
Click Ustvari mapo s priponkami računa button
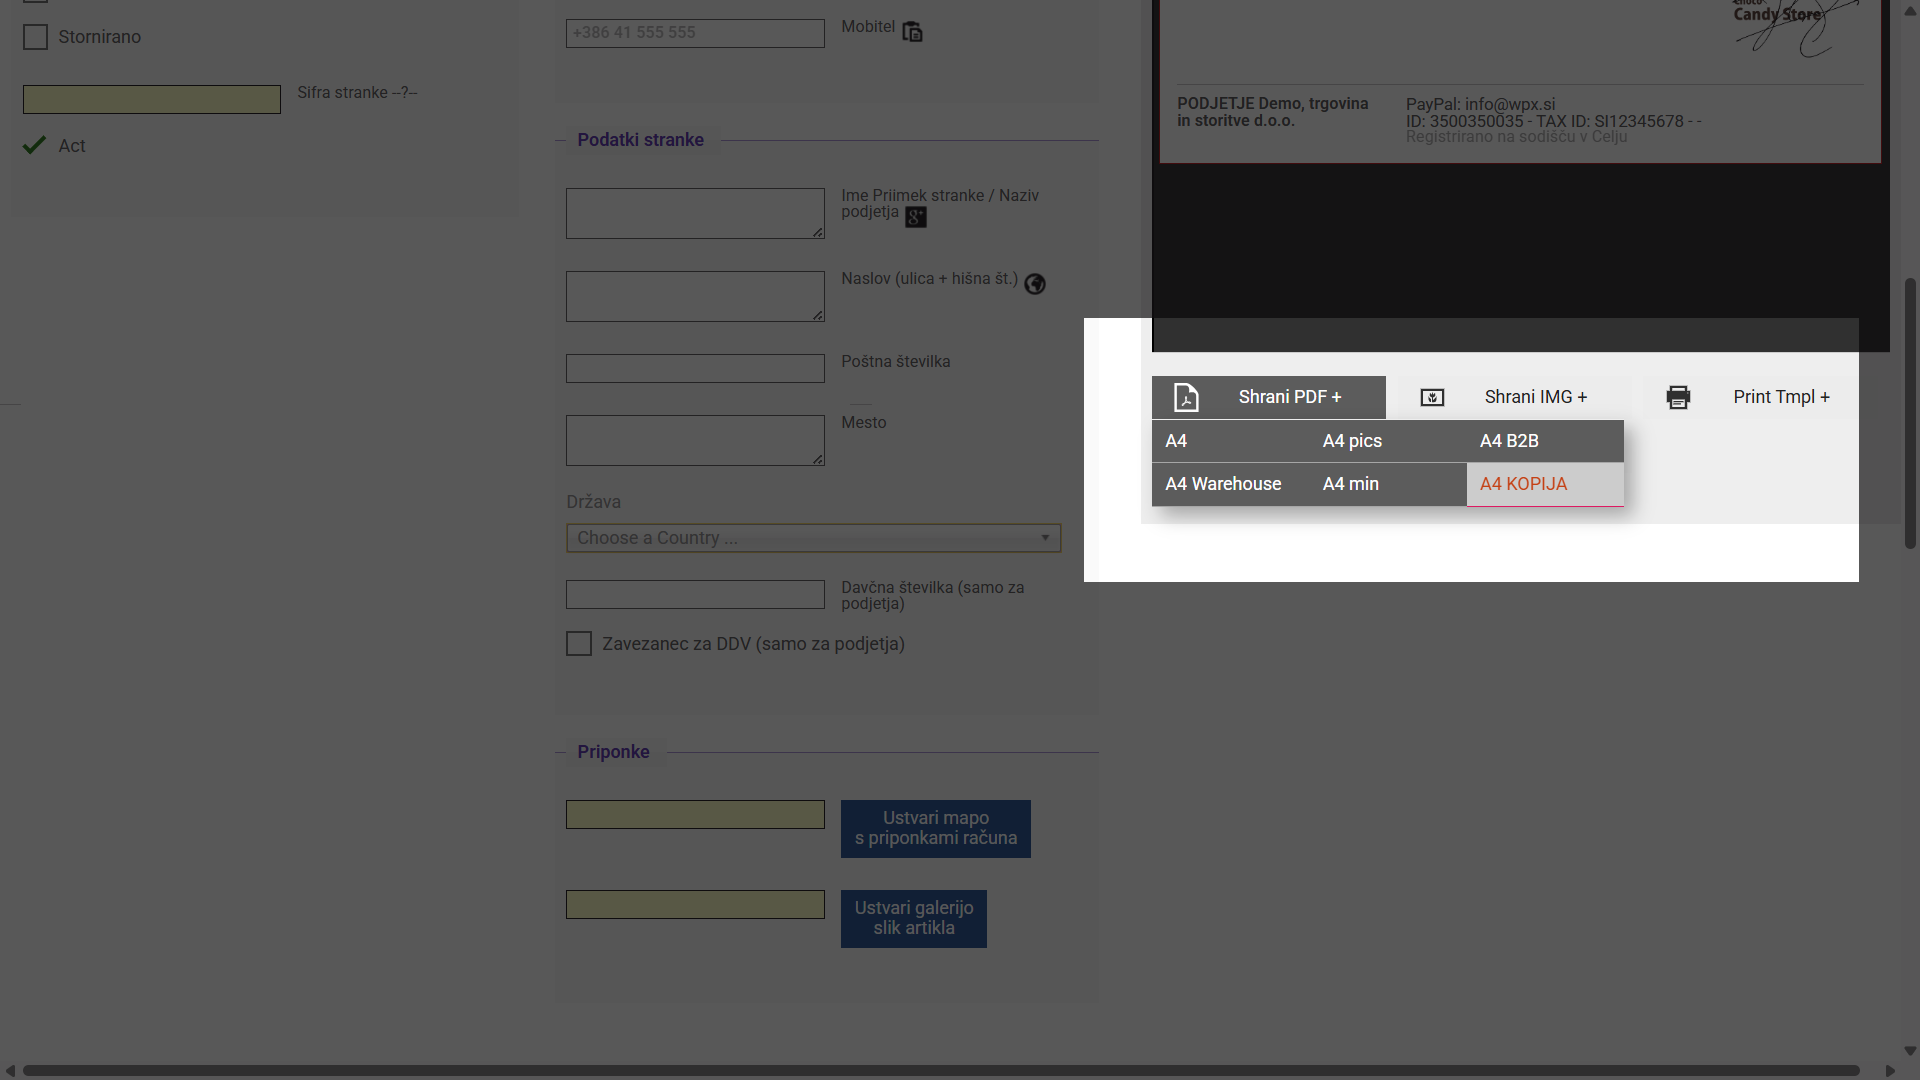[x=935, y=829]
